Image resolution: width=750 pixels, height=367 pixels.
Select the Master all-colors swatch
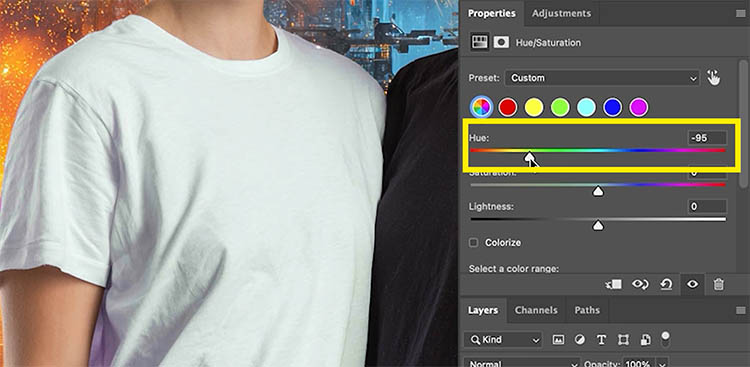(x=481, y=107)
